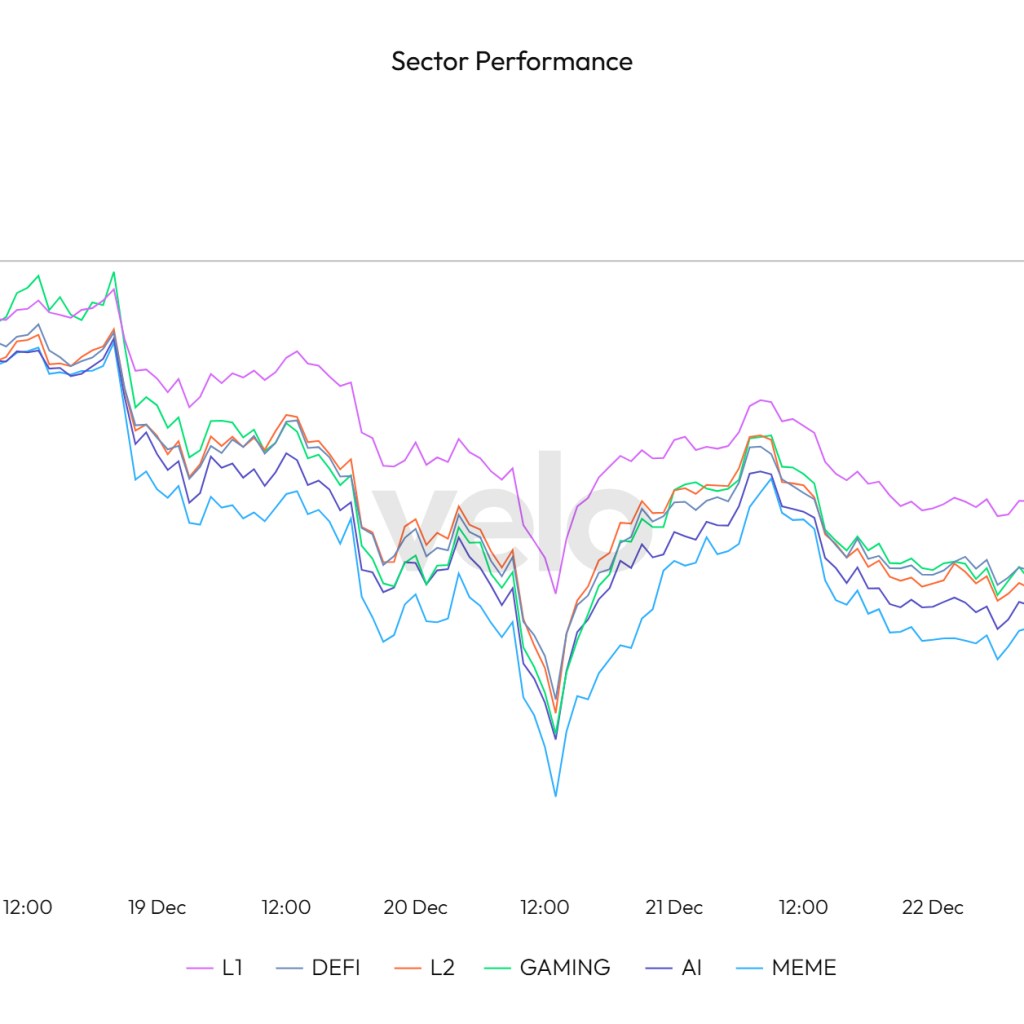Click the 21 Dec axis tick label

point(674,908)
